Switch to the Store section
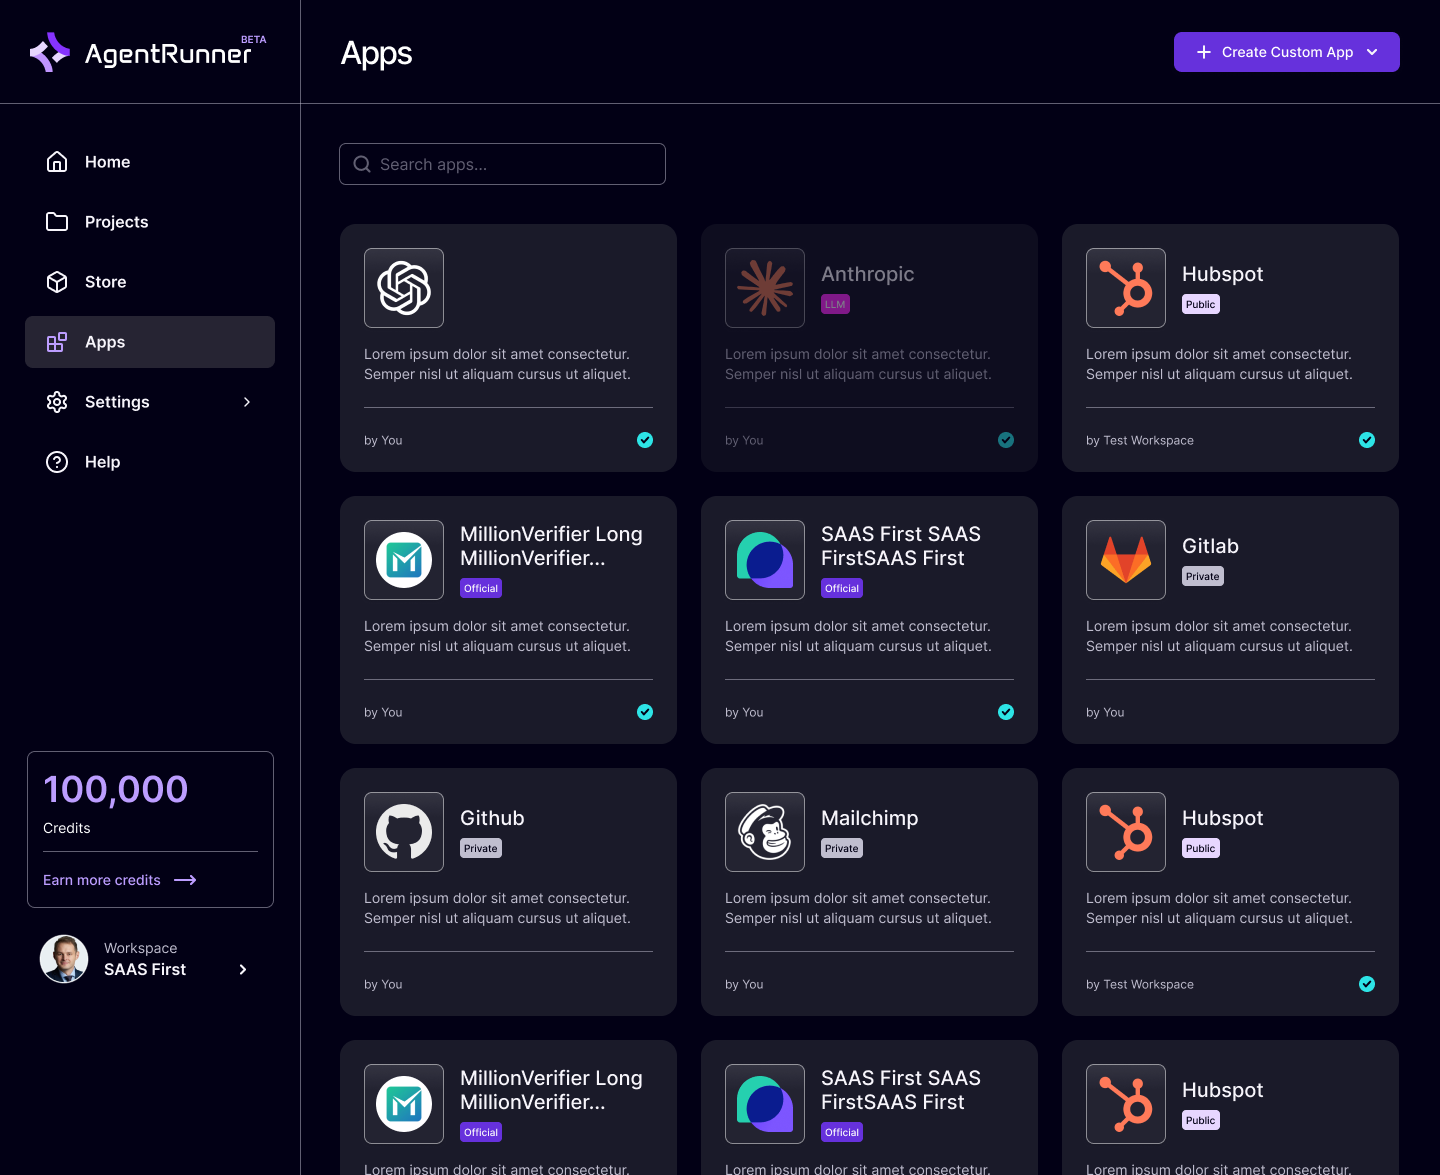The width and height of the screenshot is (1440, 1175). click(x=105, y=282)
